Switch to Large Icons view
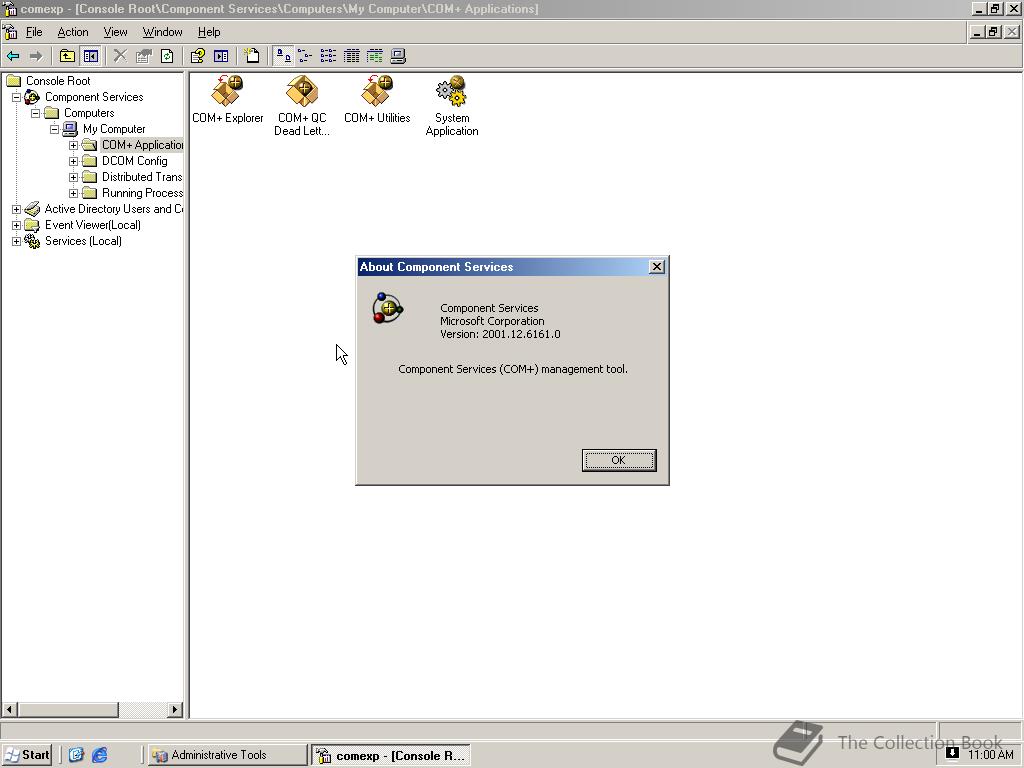The height and width of the screenshot is (768, 1024). click(x=283, y=56)
